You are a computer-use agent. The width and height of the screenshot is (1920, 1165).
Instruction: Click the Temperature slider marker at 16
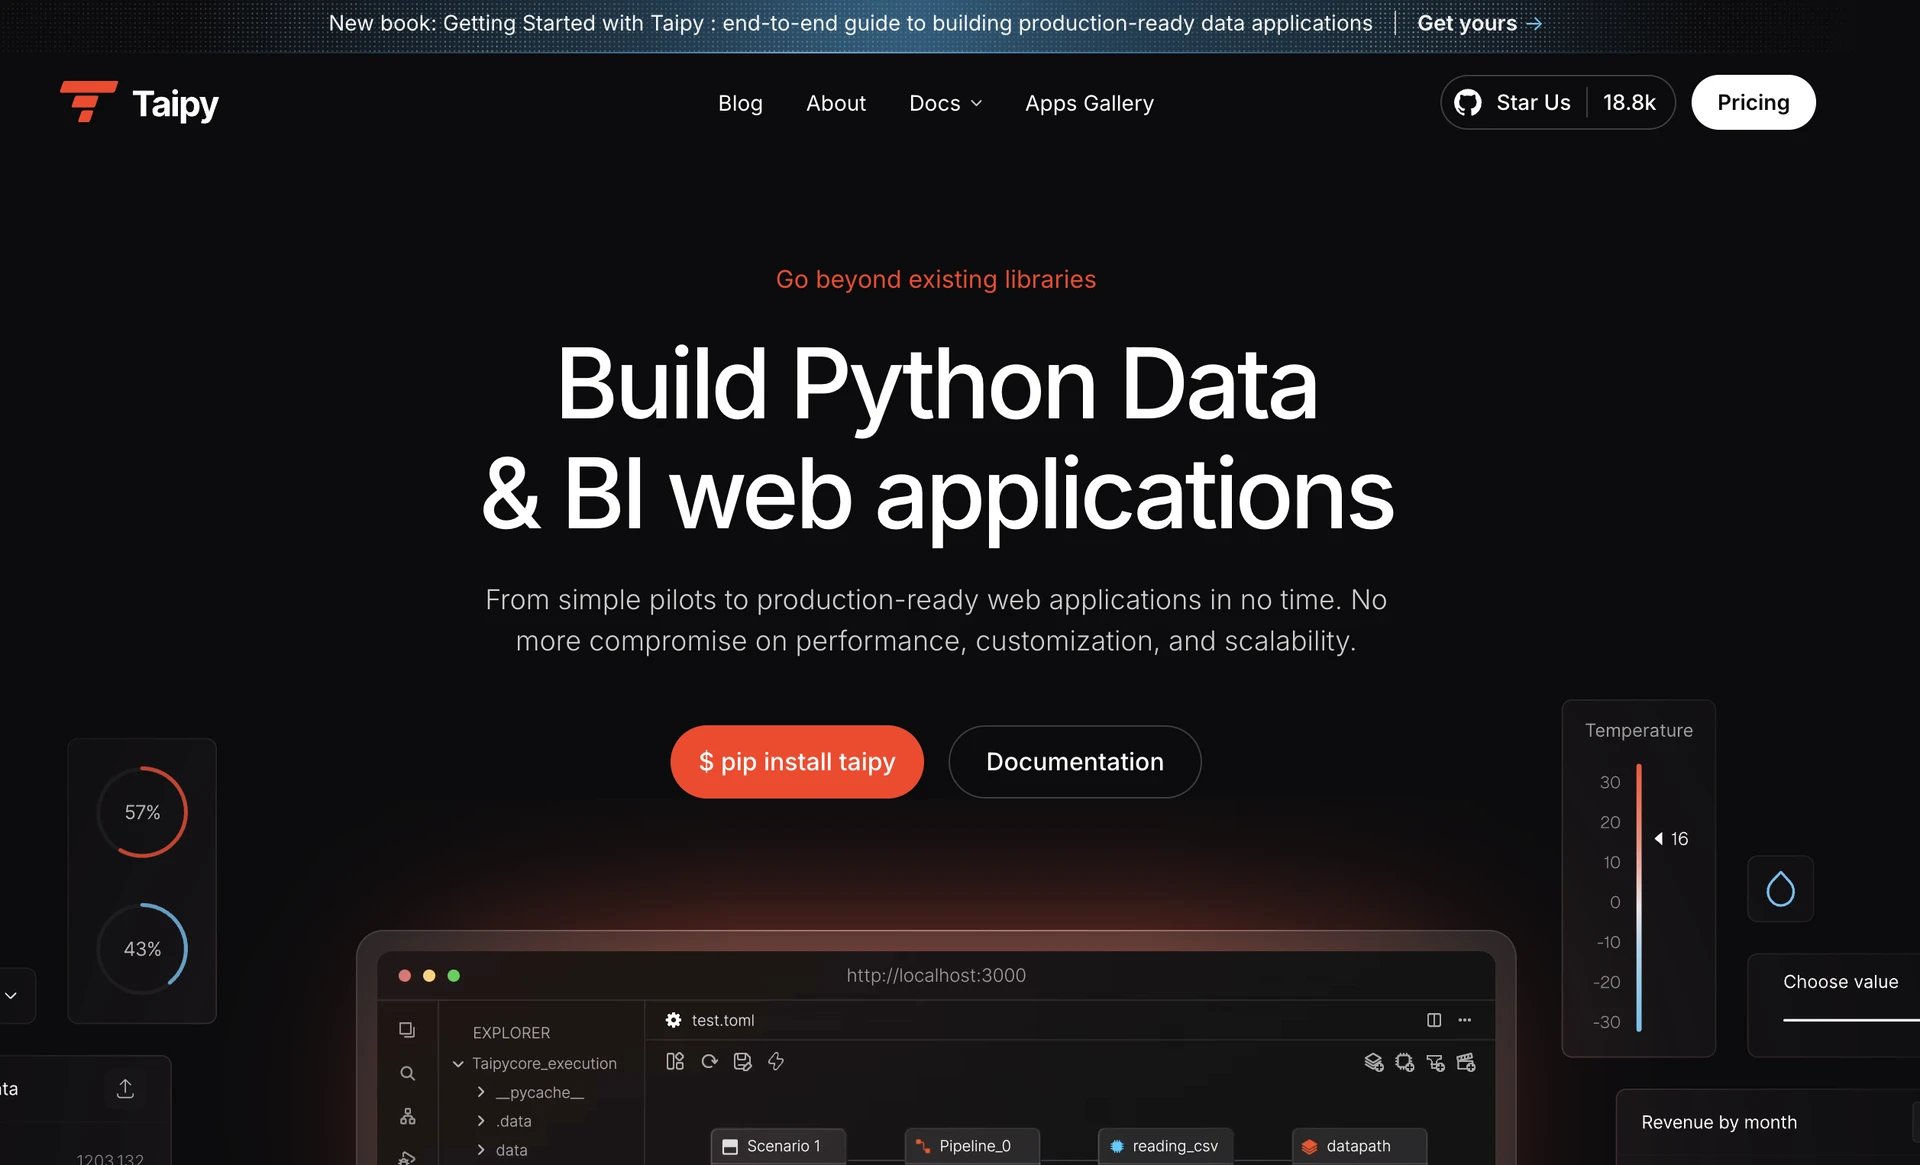coord(1660,839)
